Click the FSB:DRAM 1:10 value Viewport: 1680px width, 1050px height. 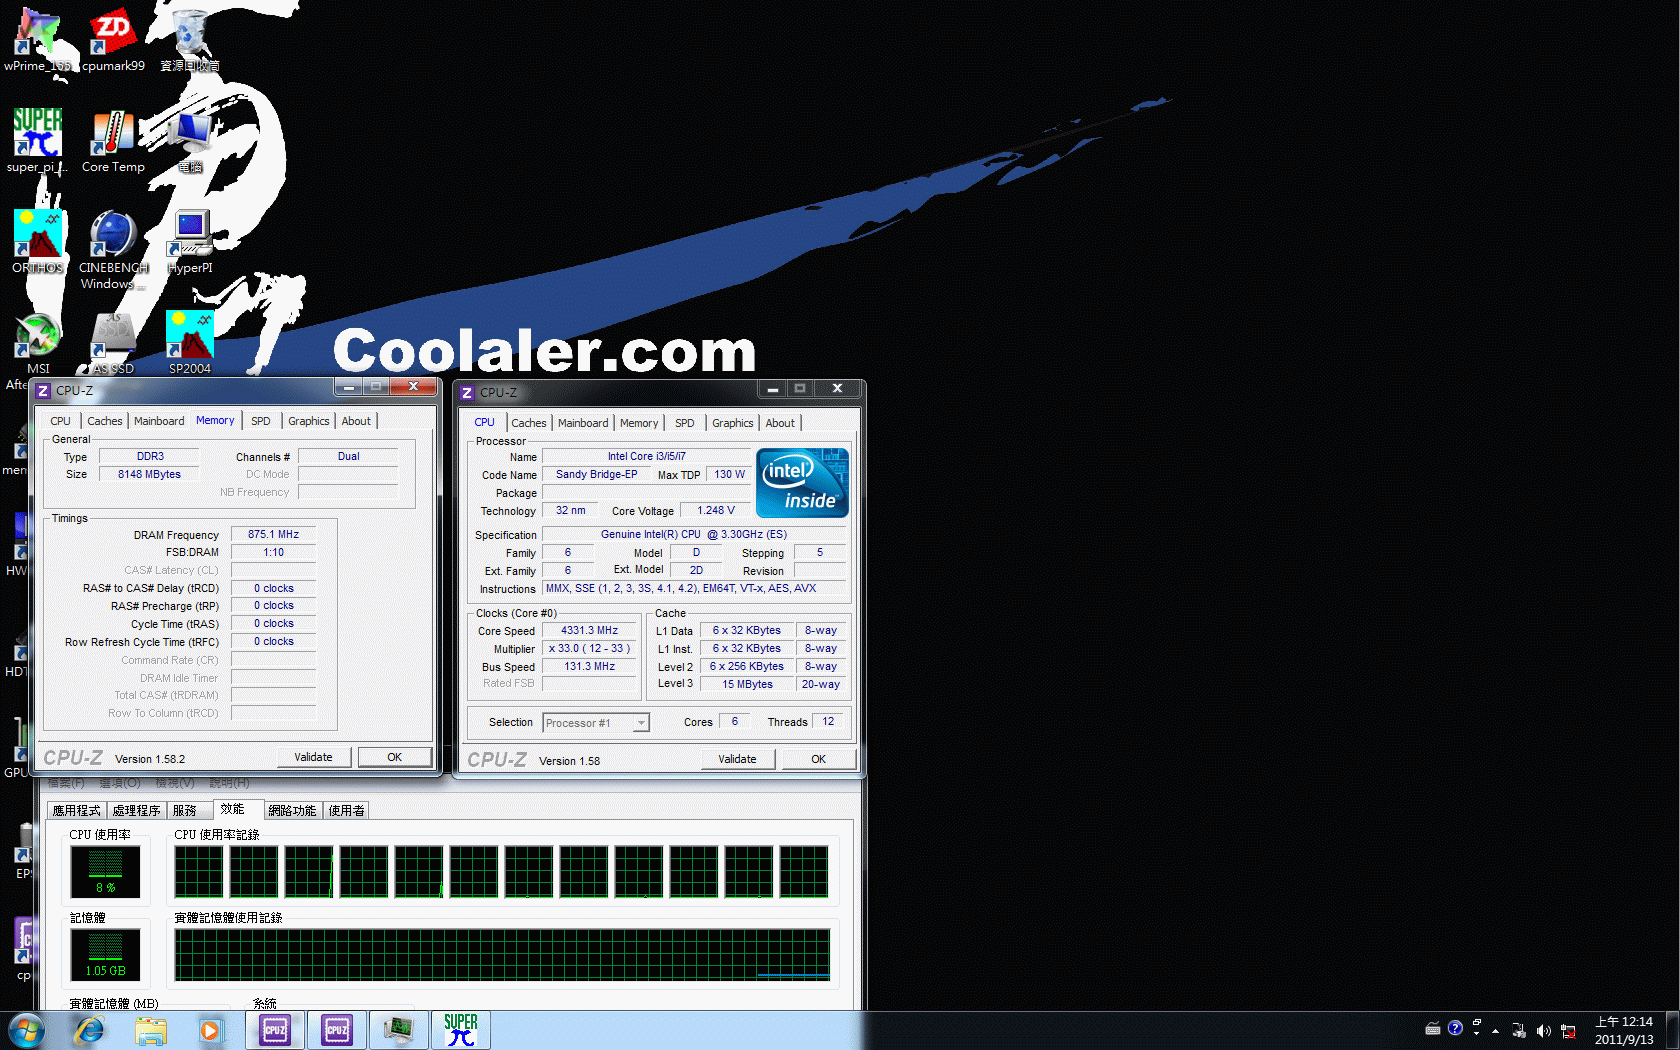[273, 553]
